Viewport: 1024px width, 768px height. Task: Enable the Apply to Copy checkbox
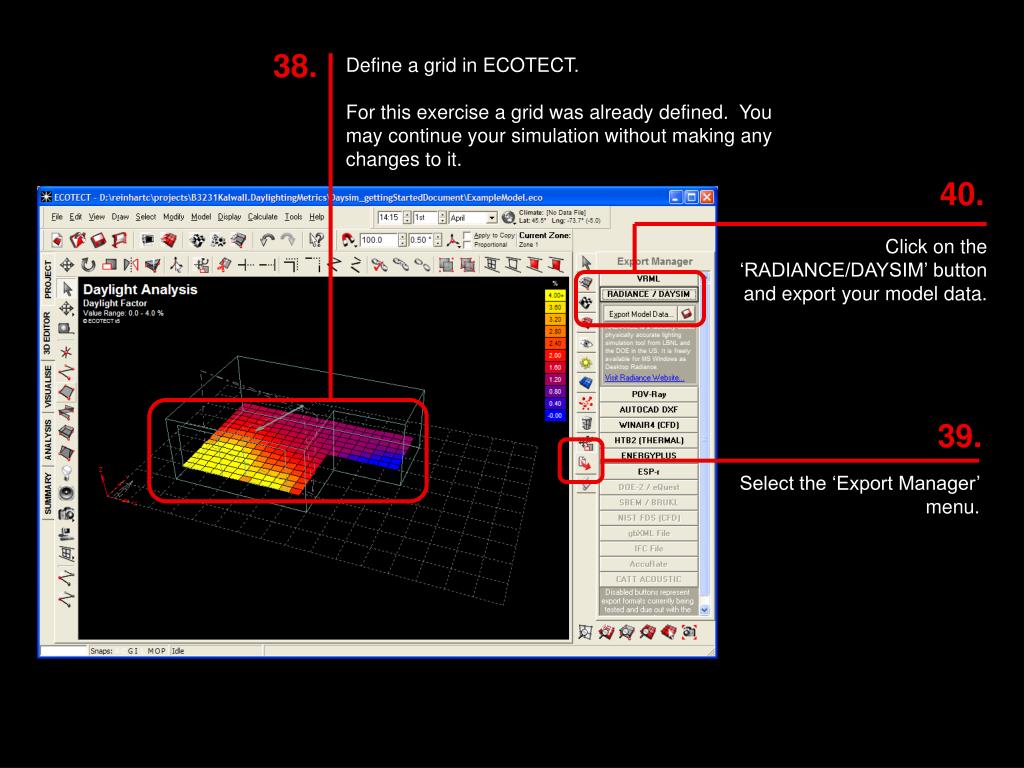click(468, 236)
